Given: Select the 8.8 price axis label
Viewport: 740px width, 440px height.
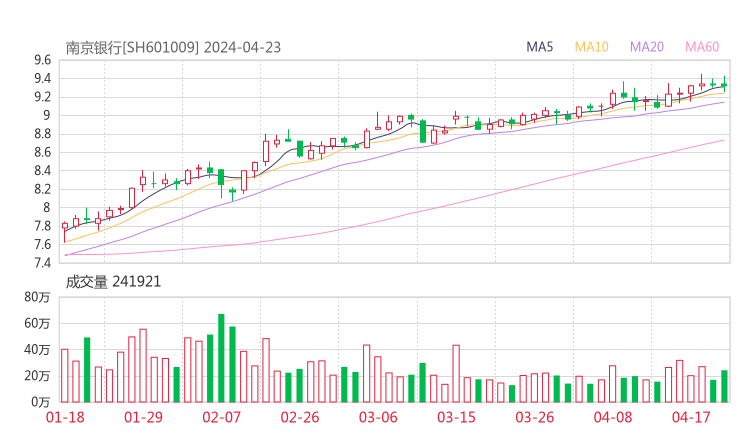Looking at the screenshot, I should tap(42, 134).
